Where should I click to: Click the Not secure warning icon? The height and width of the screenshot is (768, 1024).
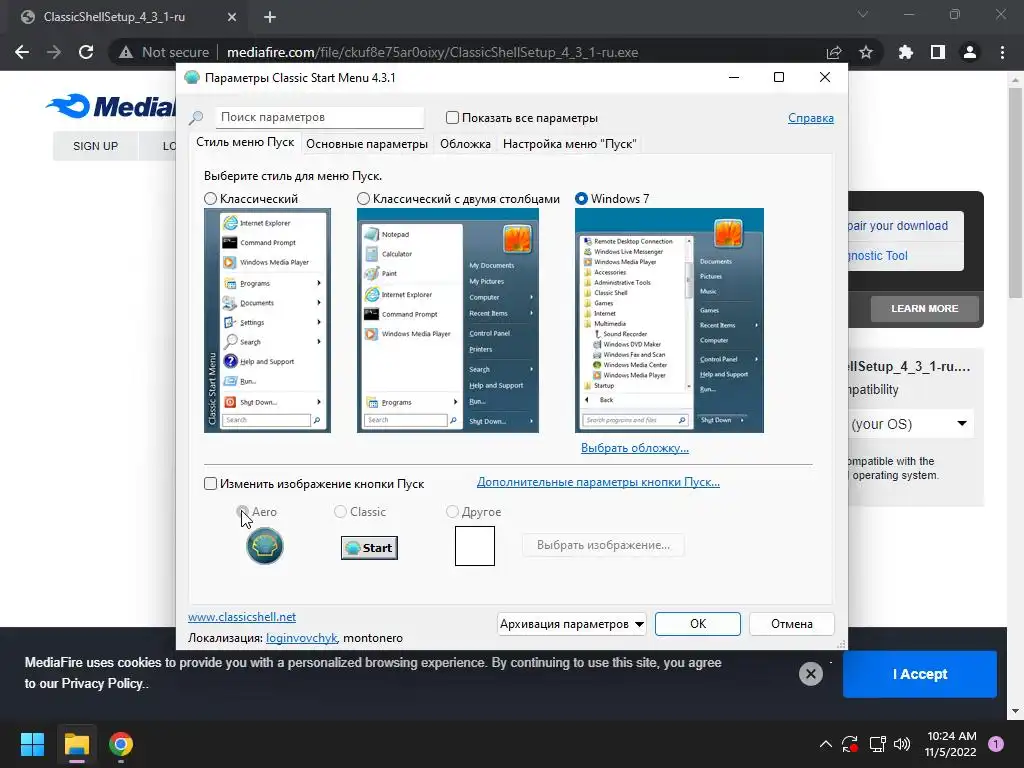pos(126,52)
